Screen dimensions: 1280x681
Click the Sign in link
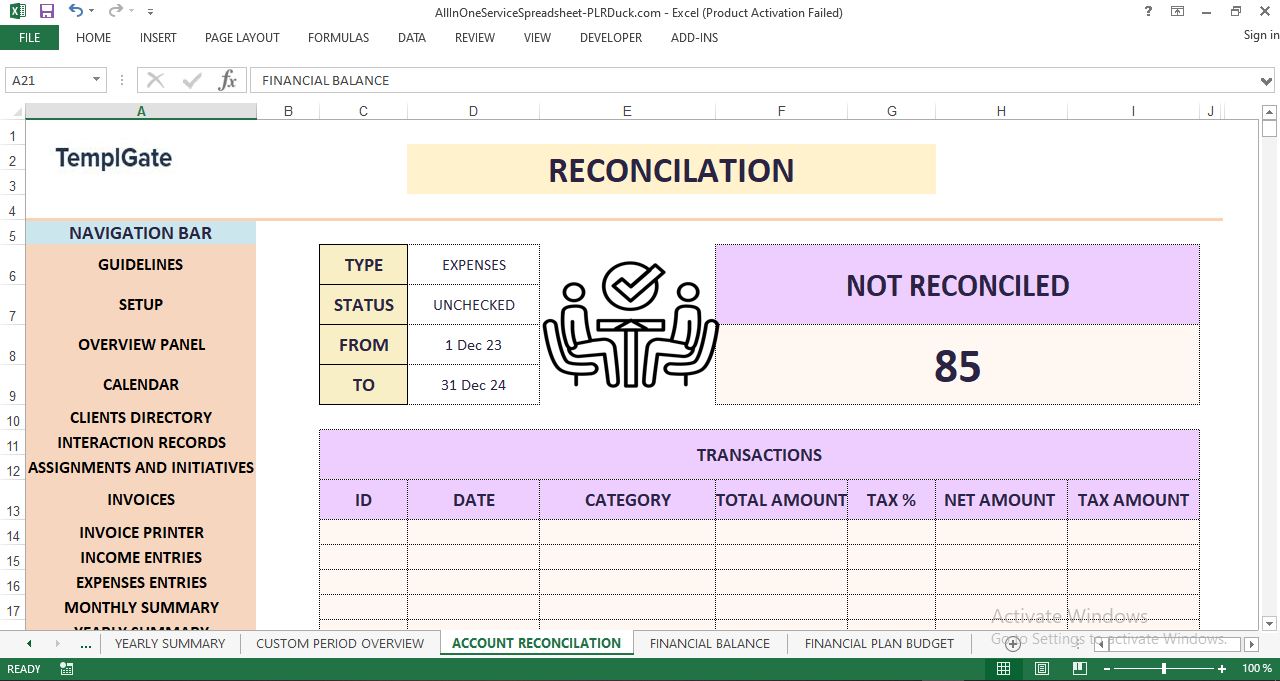pyautogui.click(x=1261, y=35)
